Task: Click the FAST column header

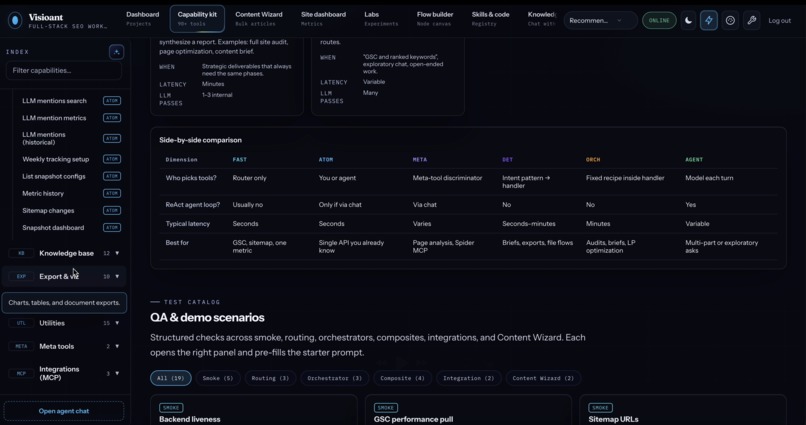Action: tap(240, 160)
